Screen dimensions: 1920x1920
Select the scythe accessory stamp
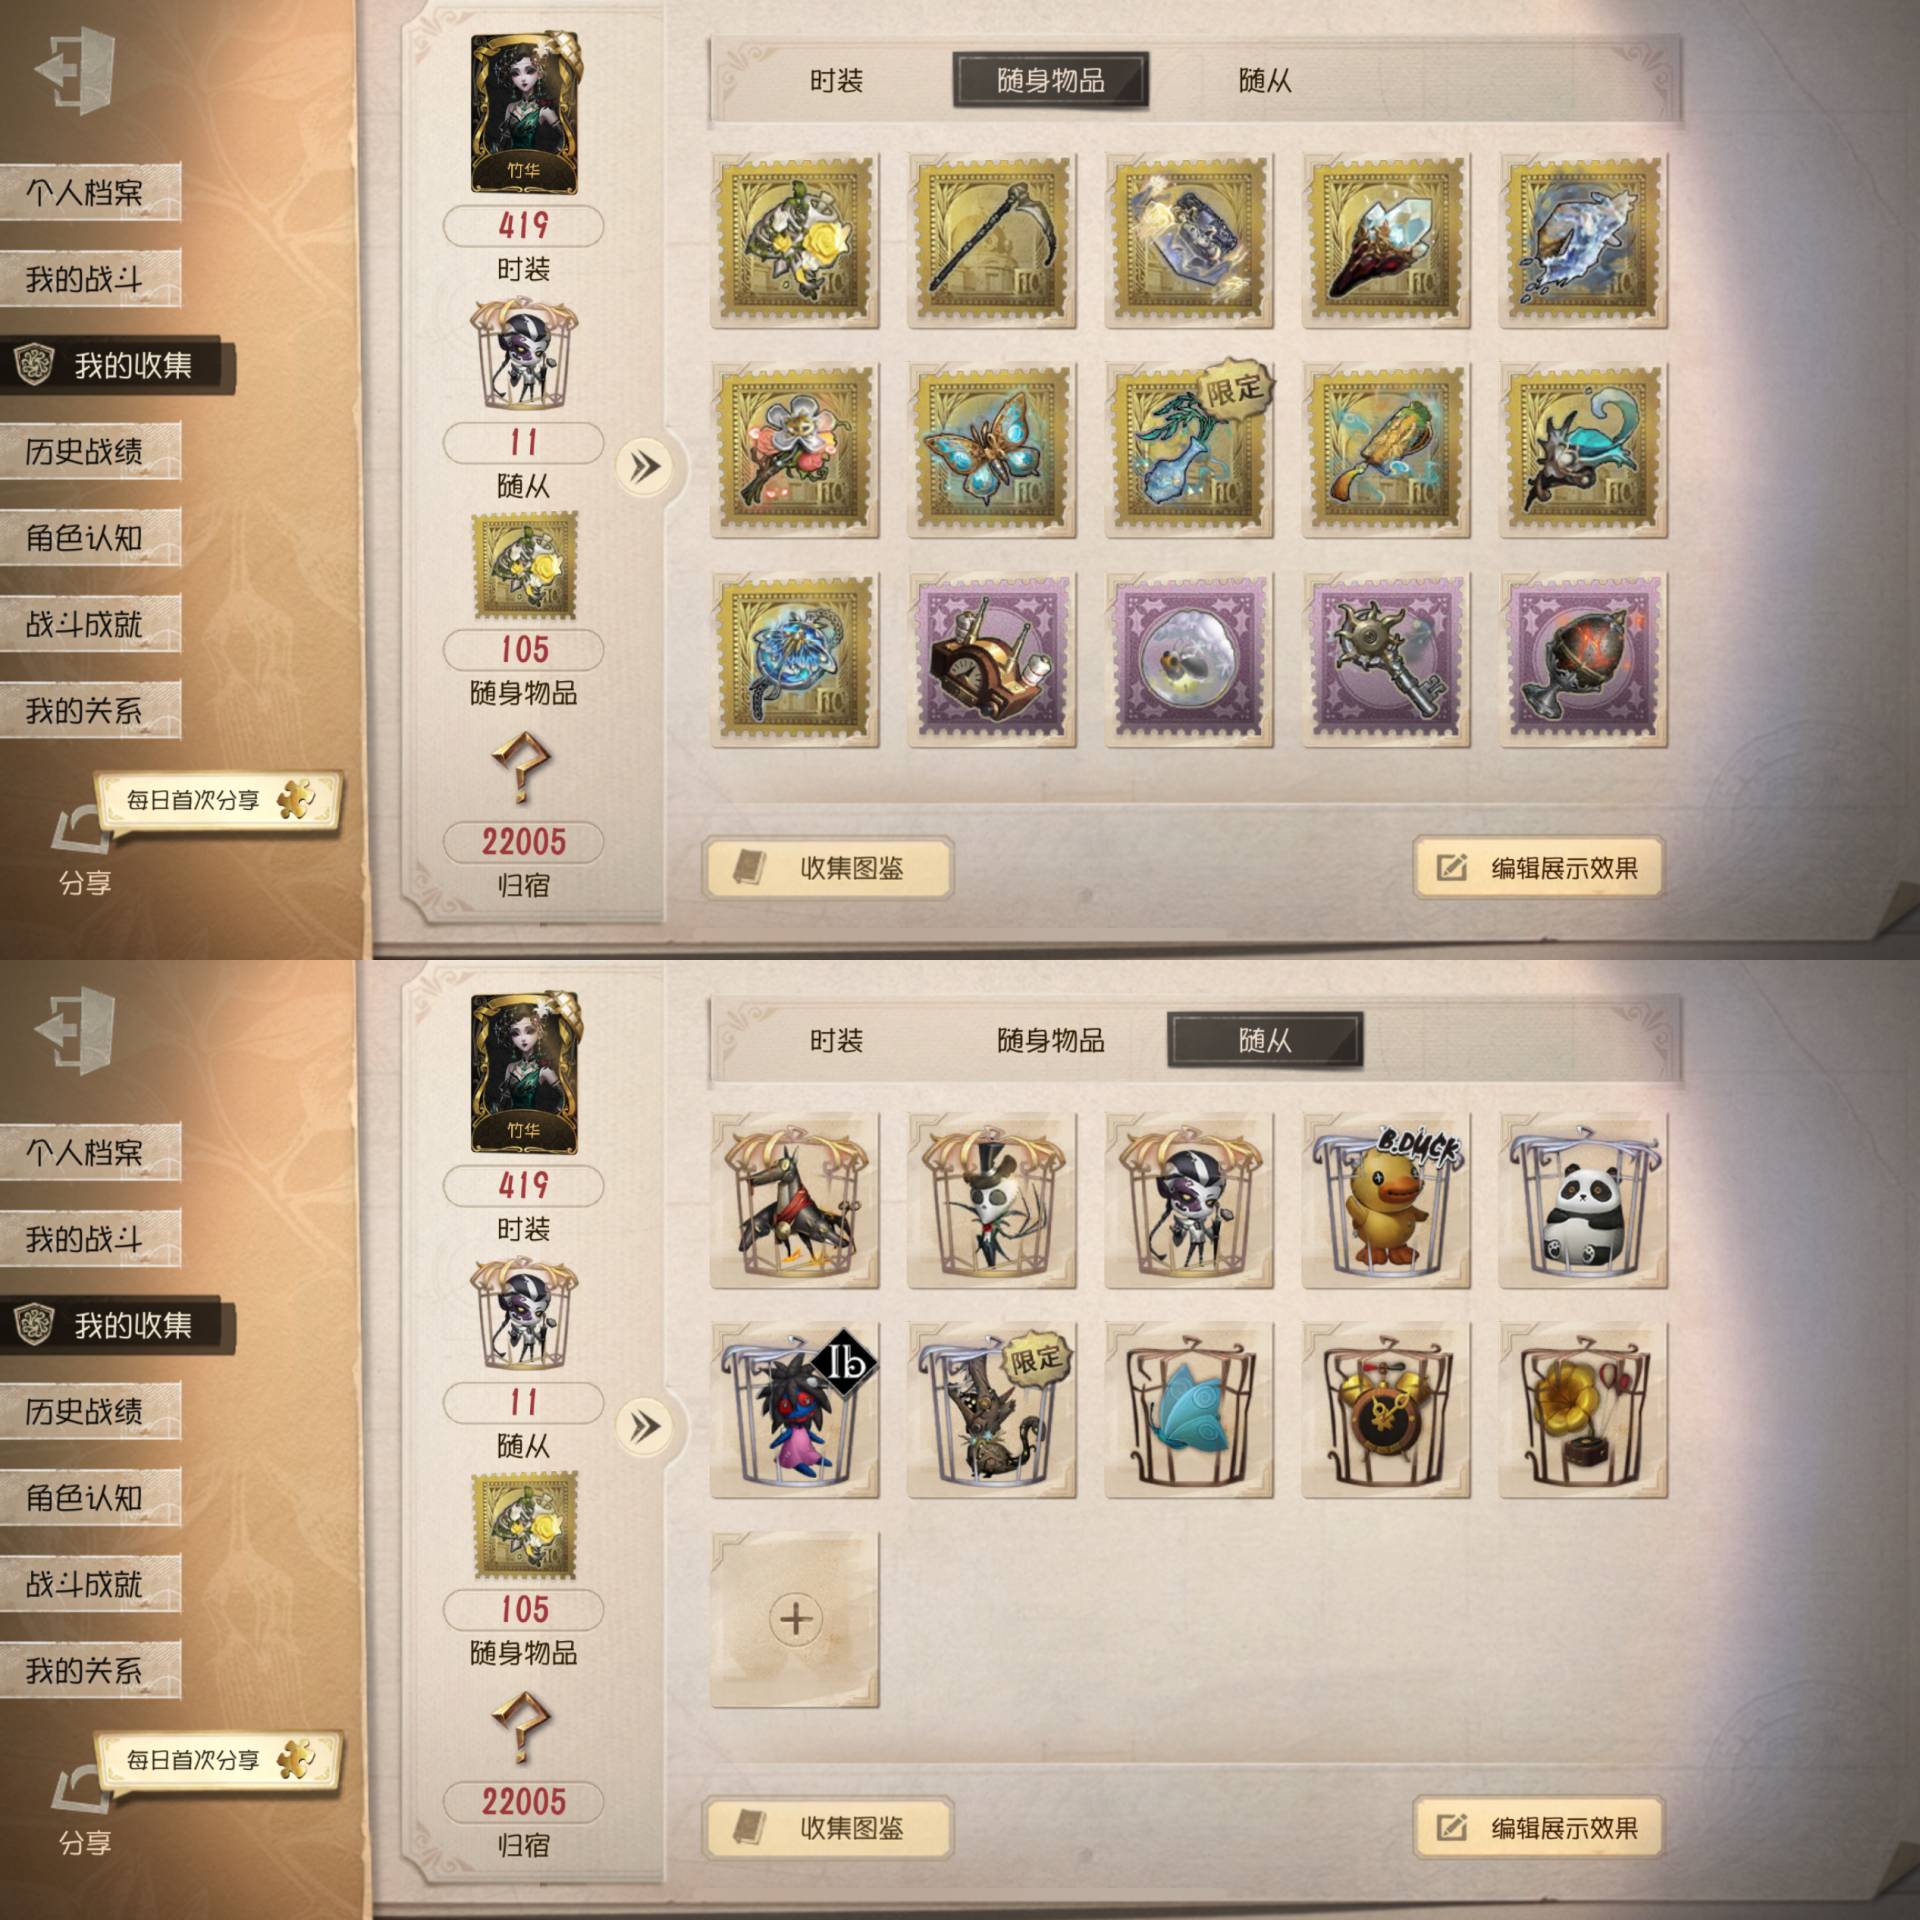point(991,241)
